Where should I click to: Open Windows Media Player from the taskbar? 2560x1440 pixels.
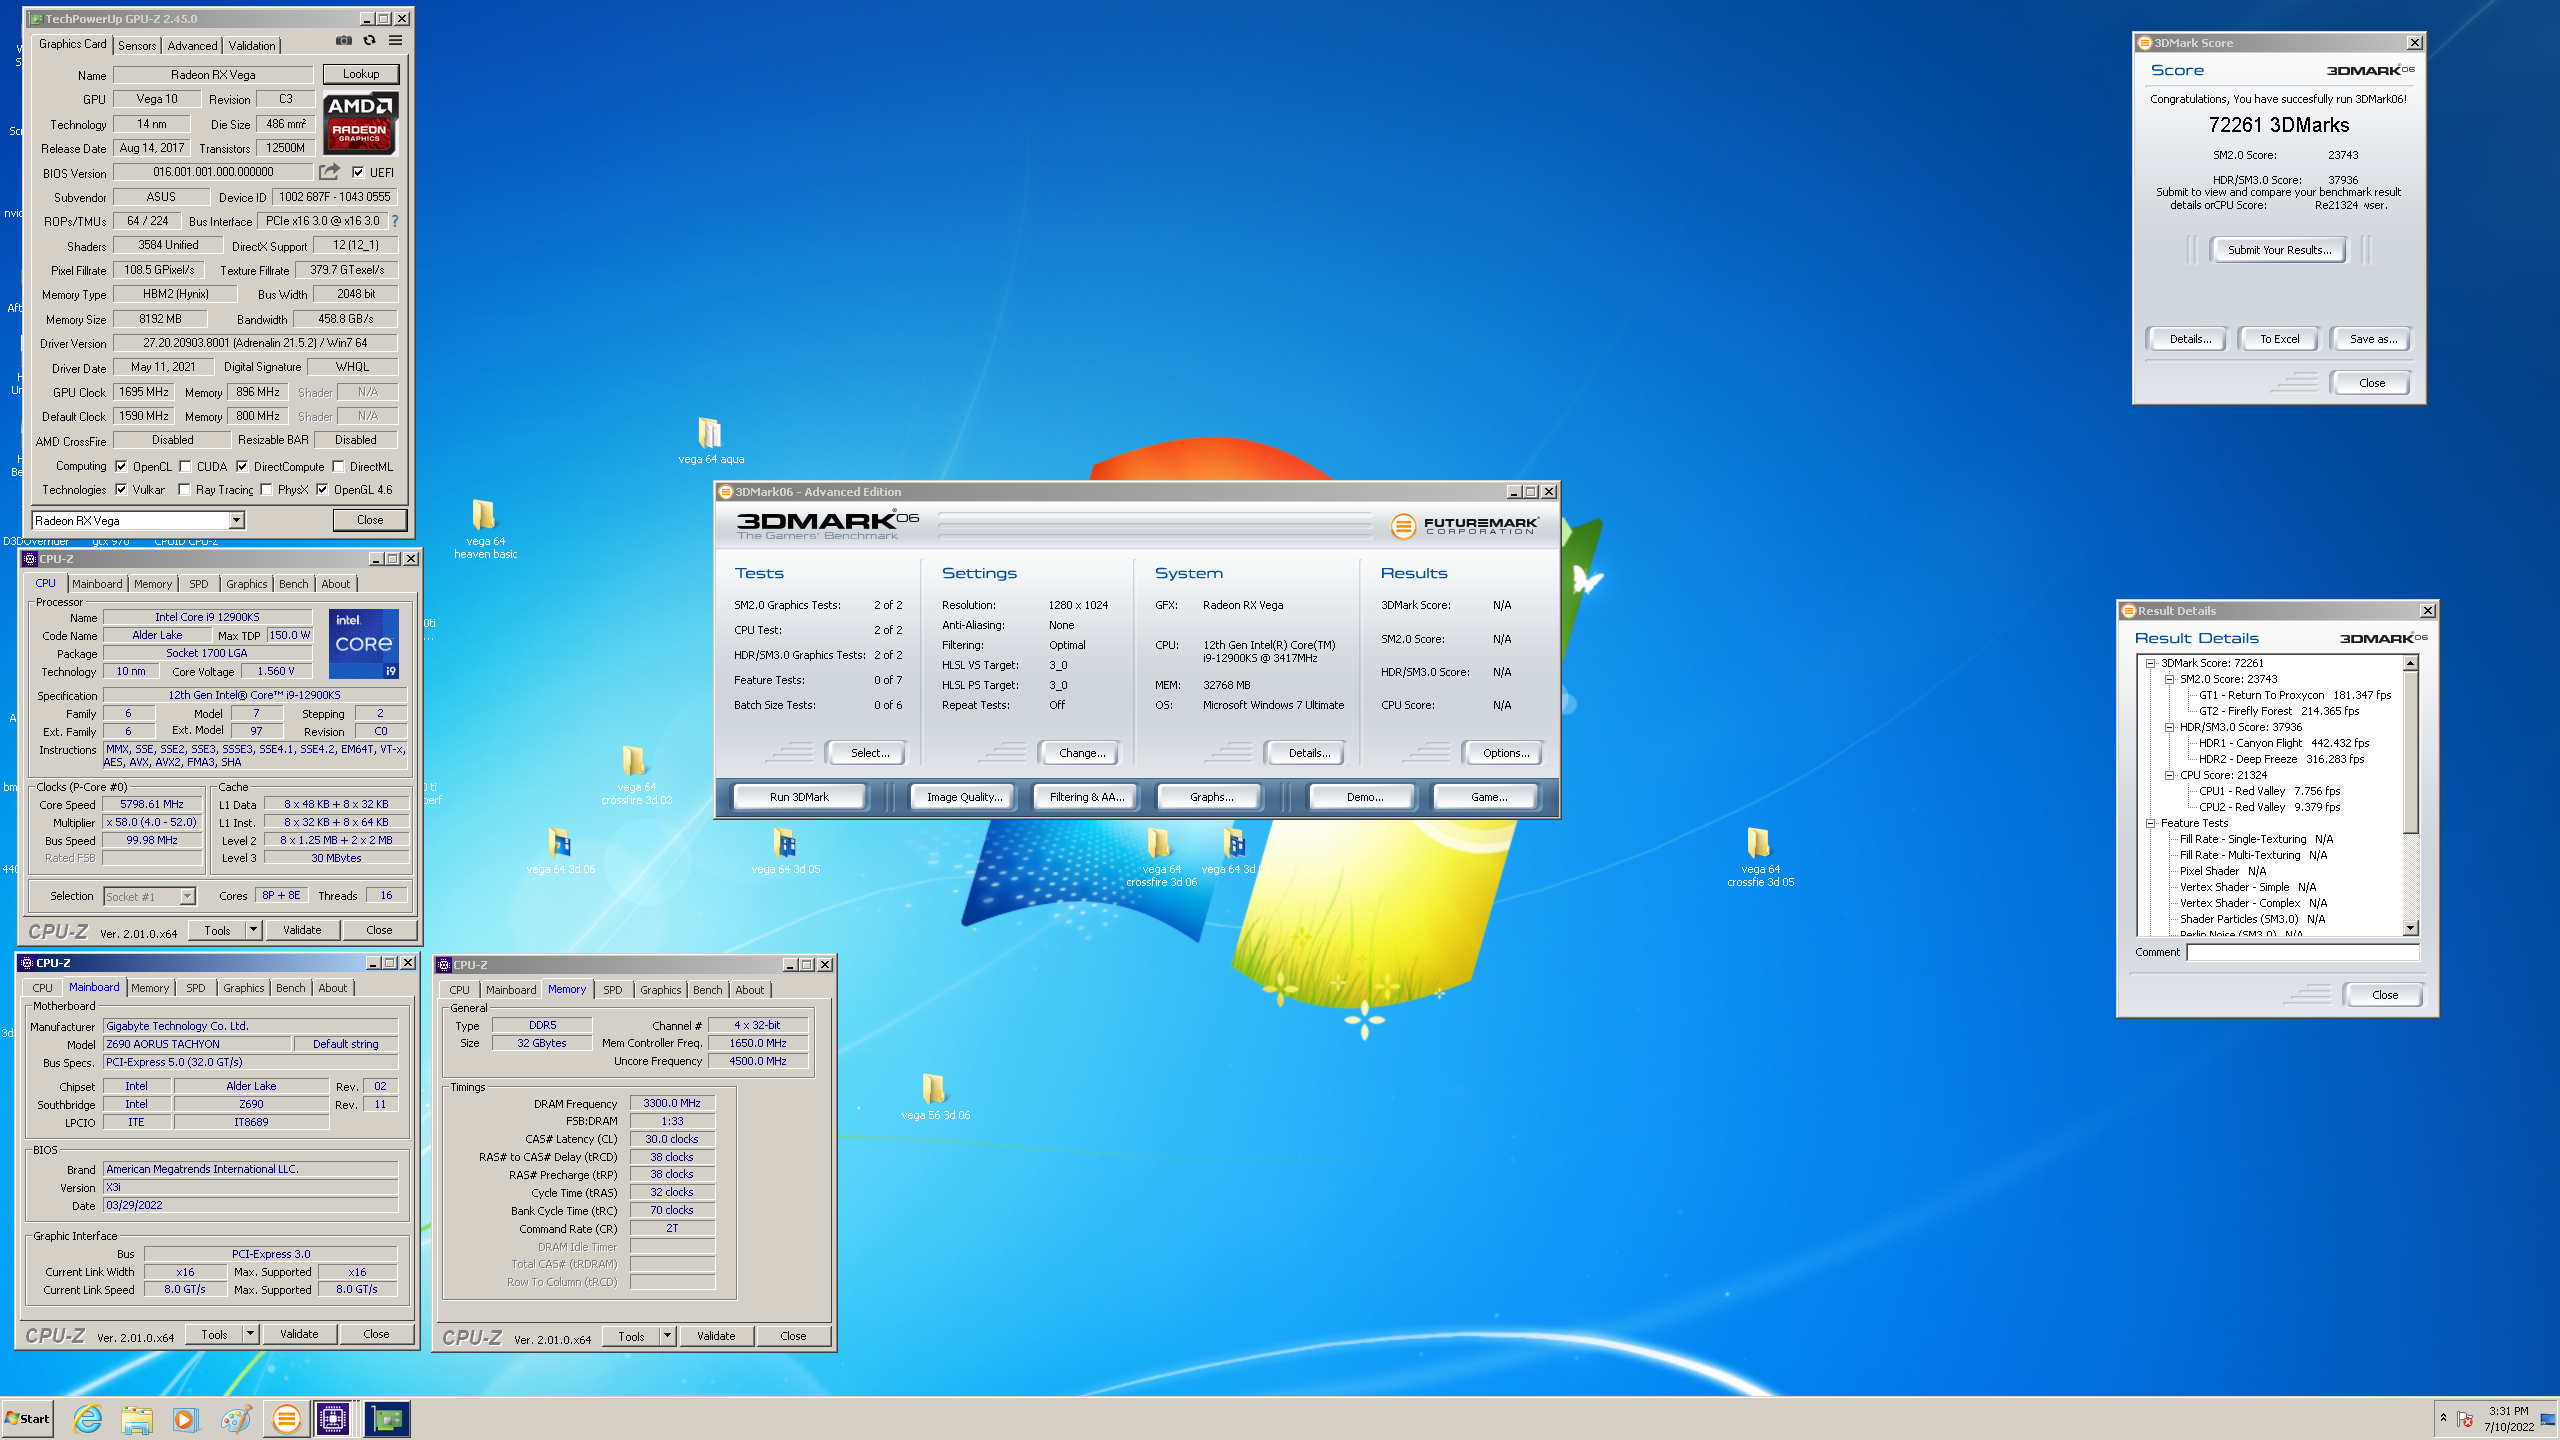(x=186, y=1418)
